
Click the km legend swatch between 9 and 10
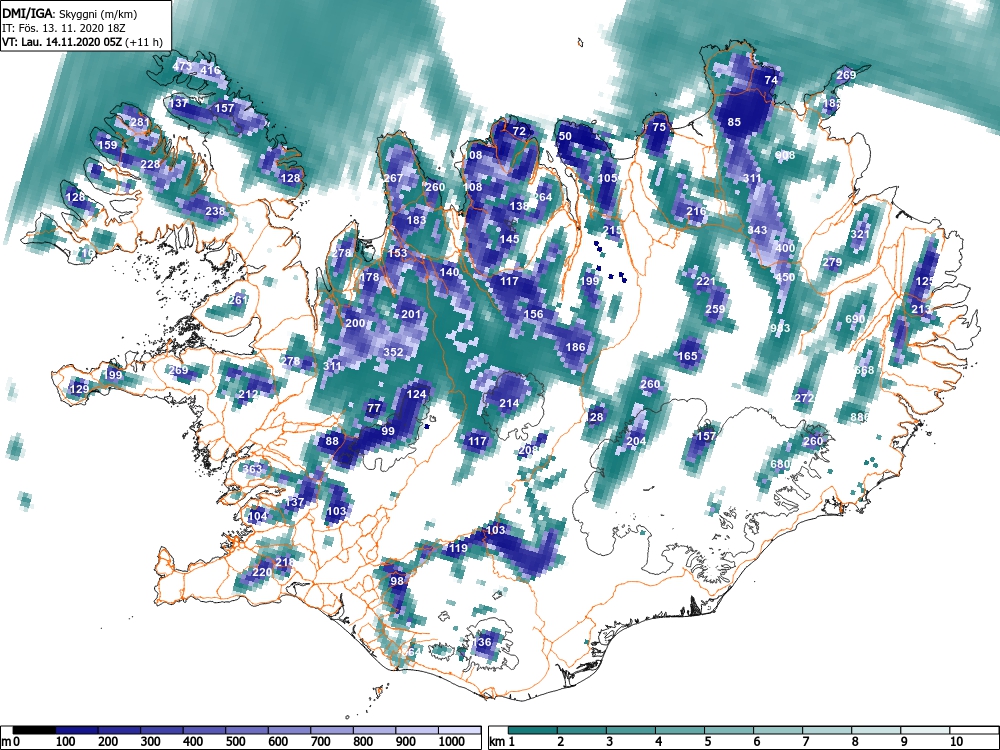click(x=925, y=731)
